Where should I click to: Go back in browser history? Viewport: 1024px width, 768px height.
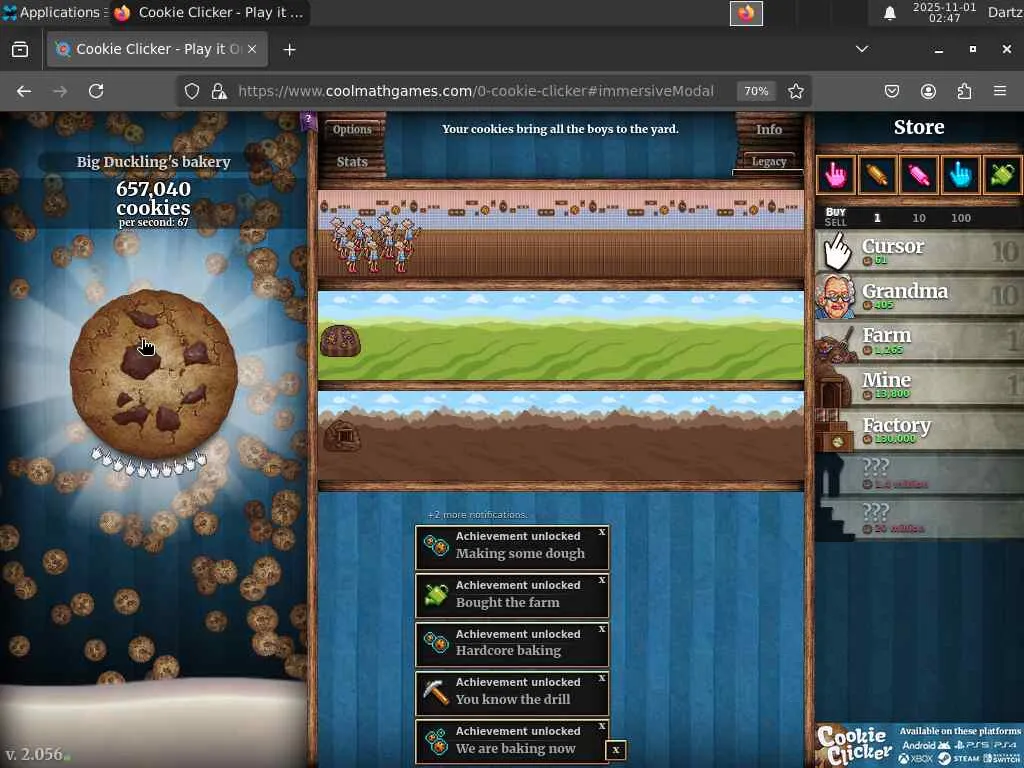(24, 91)
